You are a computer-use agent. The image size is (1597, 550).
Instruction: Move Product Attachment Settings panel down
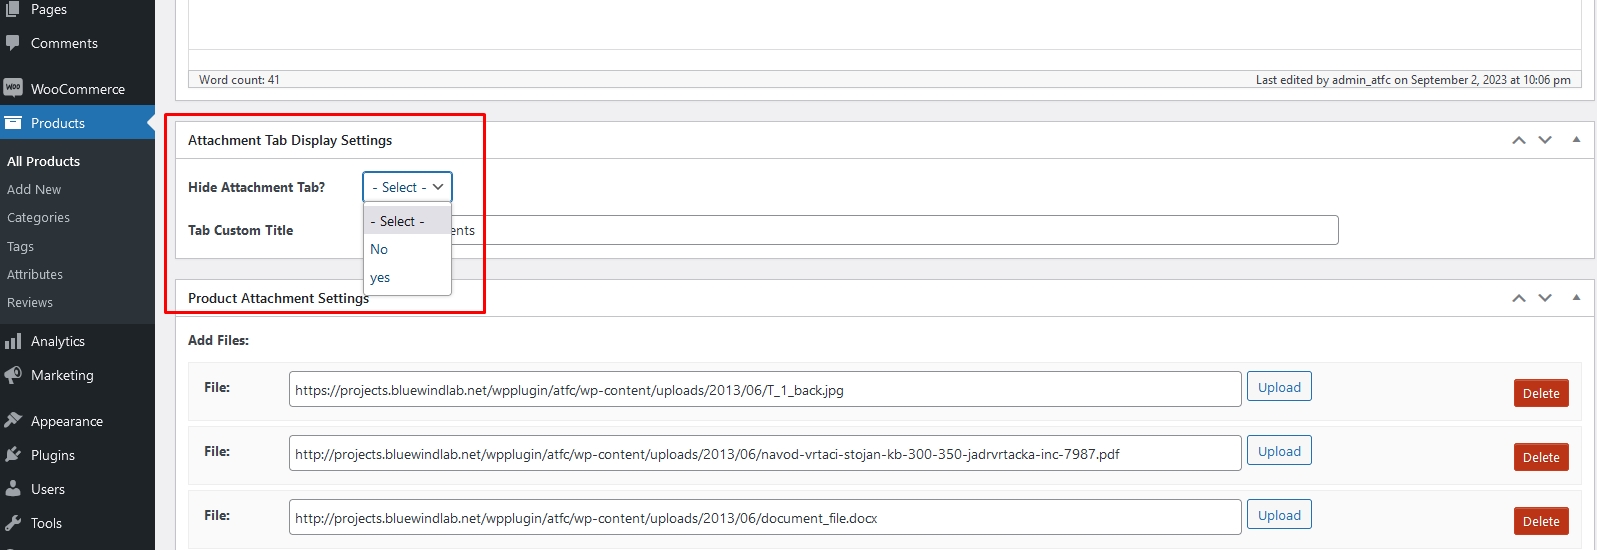click(1545, 298)
